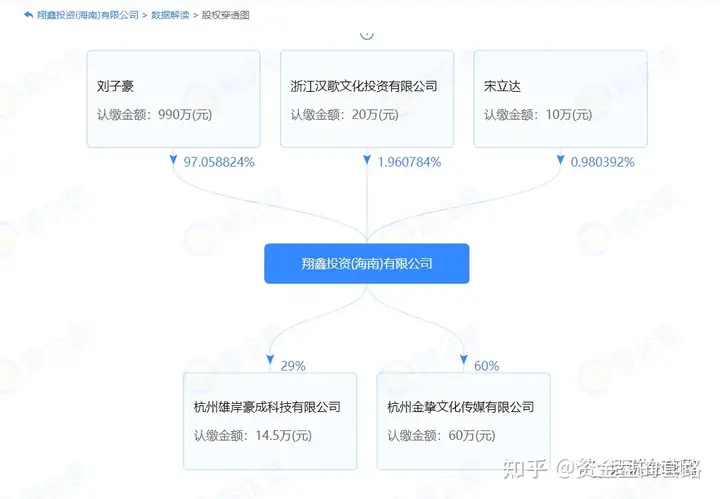720x499 pixels.
Task: Select 认缴金额: 20万(元) text
Action: click(344, 115)
